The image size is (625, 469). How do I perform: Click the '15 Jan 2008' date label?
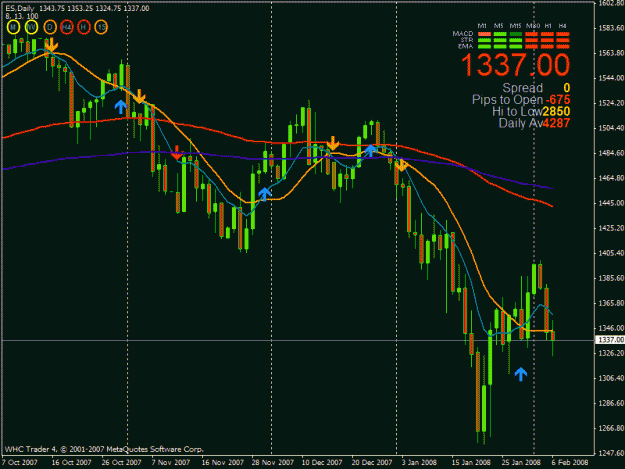pyautogui.click(x=471, y=463)
